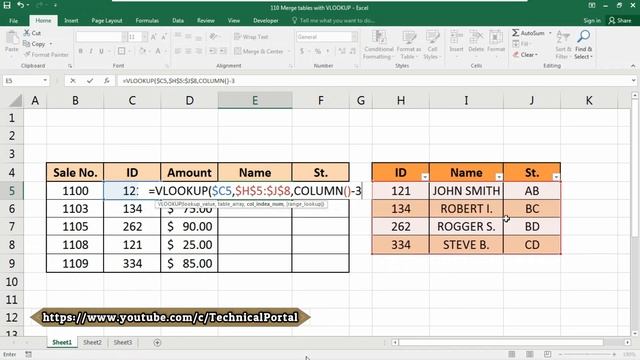This screenshot has width=640, height=360.
Task: Click Sign in link
Action: [x=592, y=20]
